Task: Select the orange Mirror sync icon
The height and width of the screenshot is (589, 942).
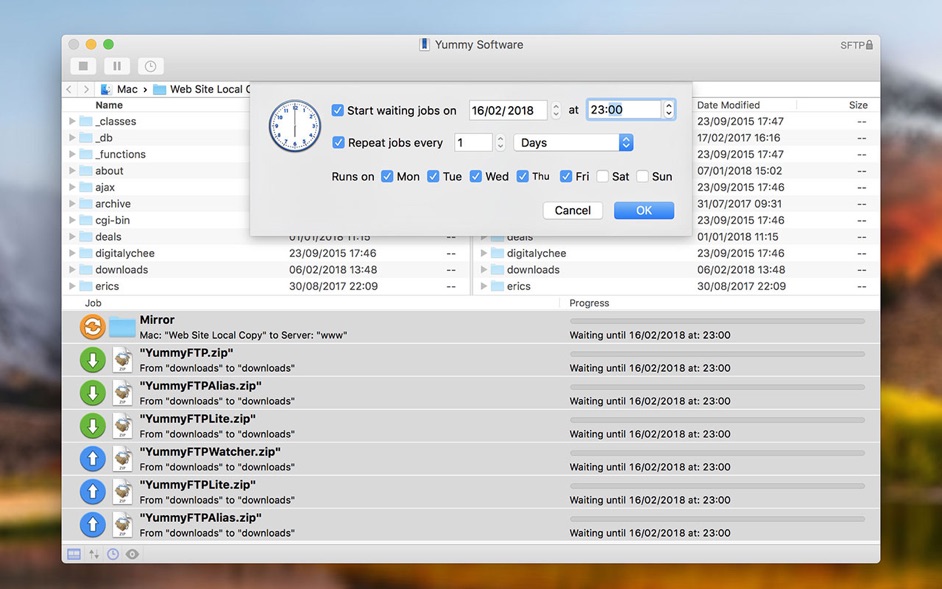Action: 93,327
